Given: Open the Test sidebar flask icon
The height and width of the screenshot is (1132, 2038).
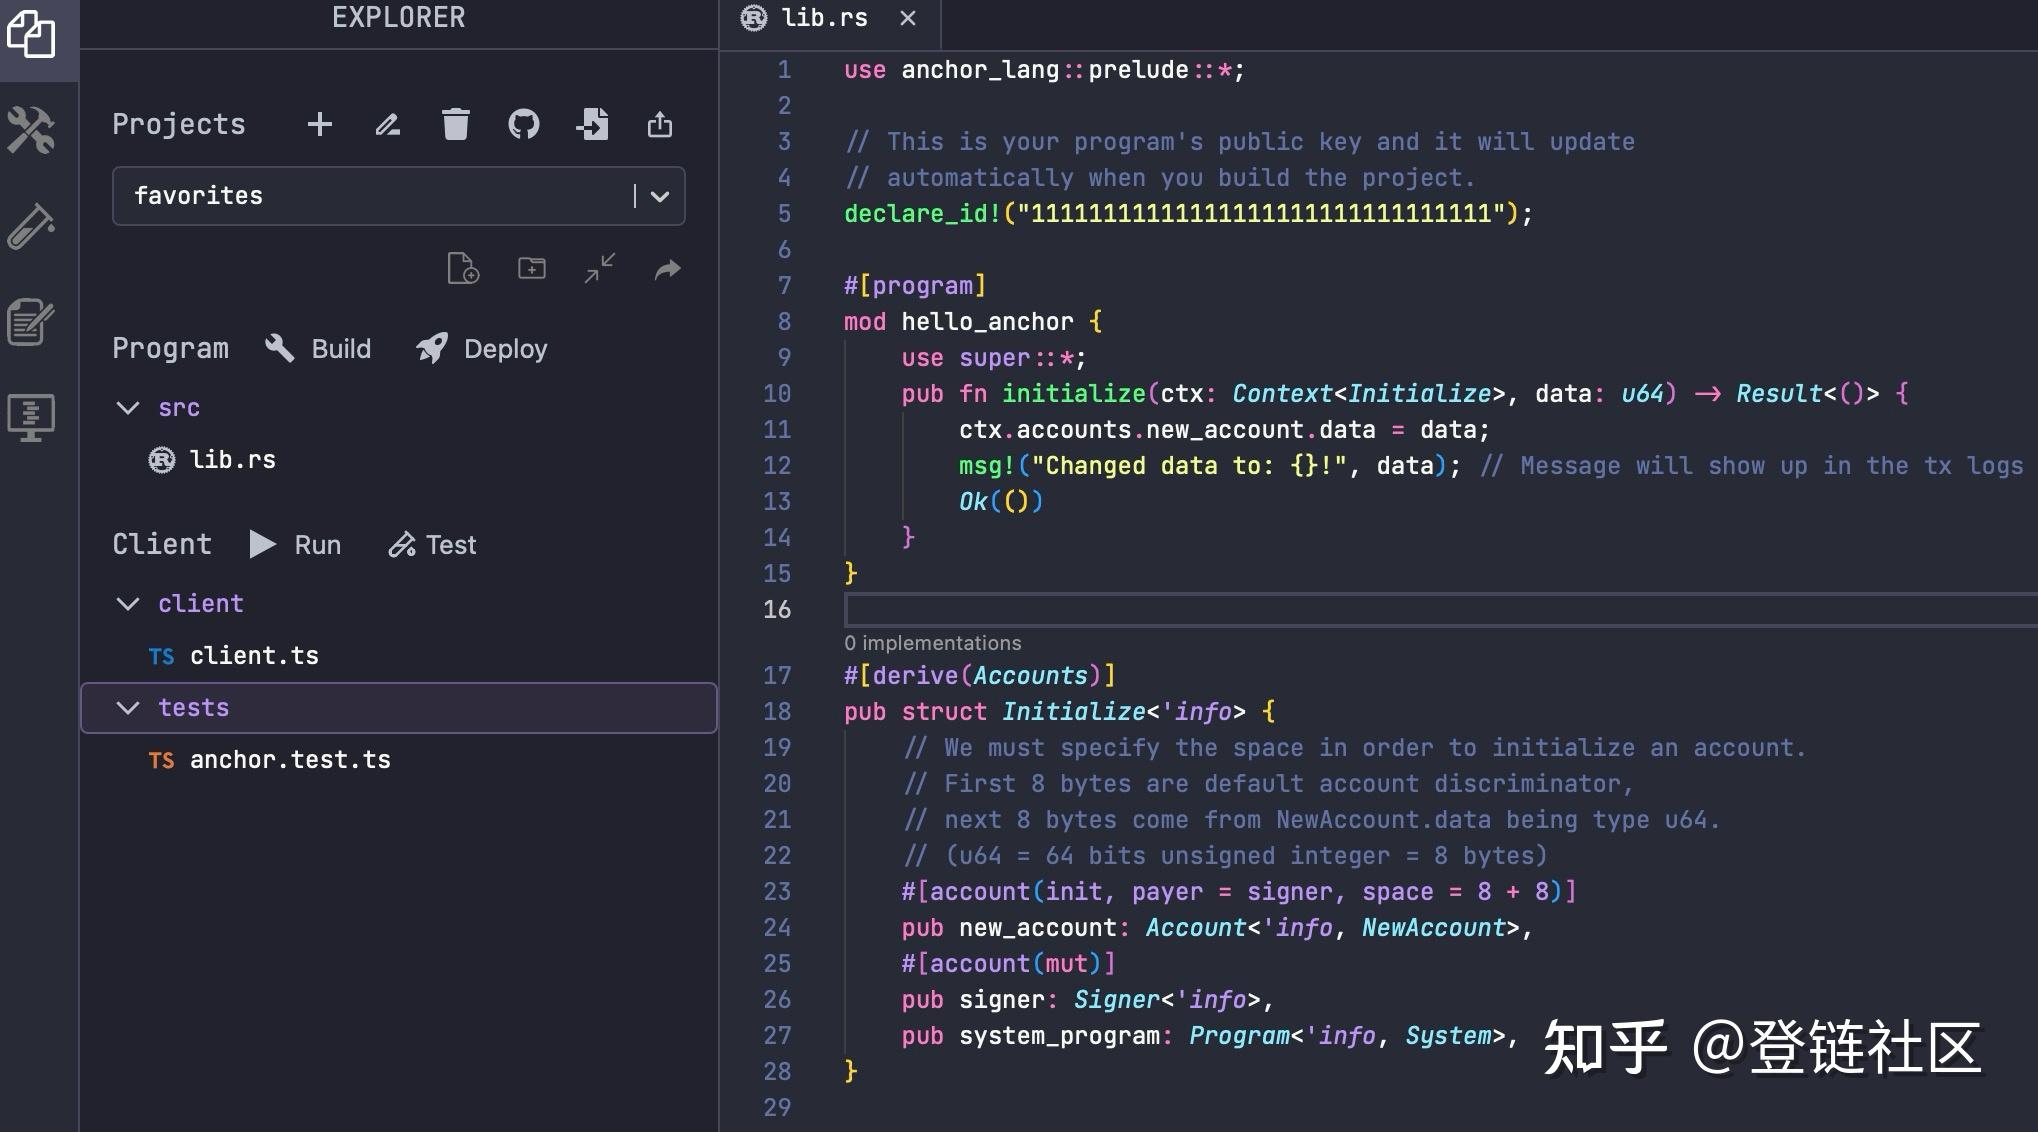Looking at the screenshot, I should [x=31, y=226].
